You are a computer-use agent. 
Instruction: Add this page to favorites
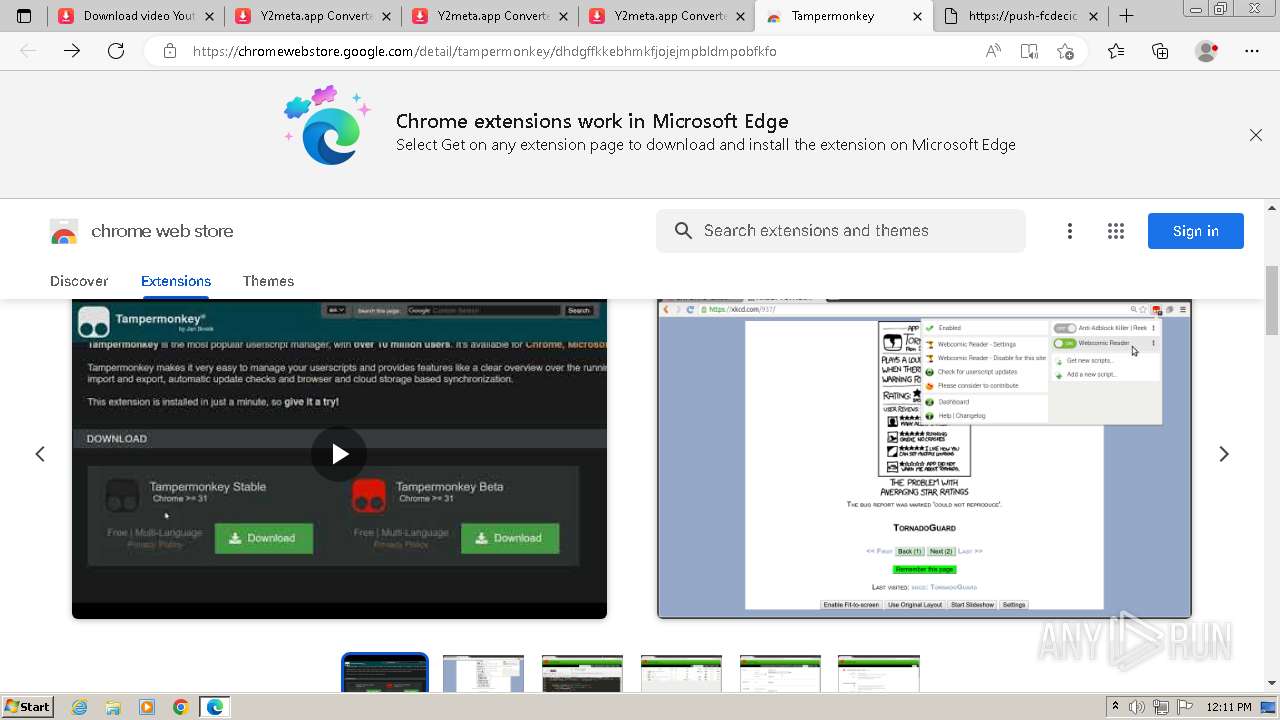(x=1065, y=51)
